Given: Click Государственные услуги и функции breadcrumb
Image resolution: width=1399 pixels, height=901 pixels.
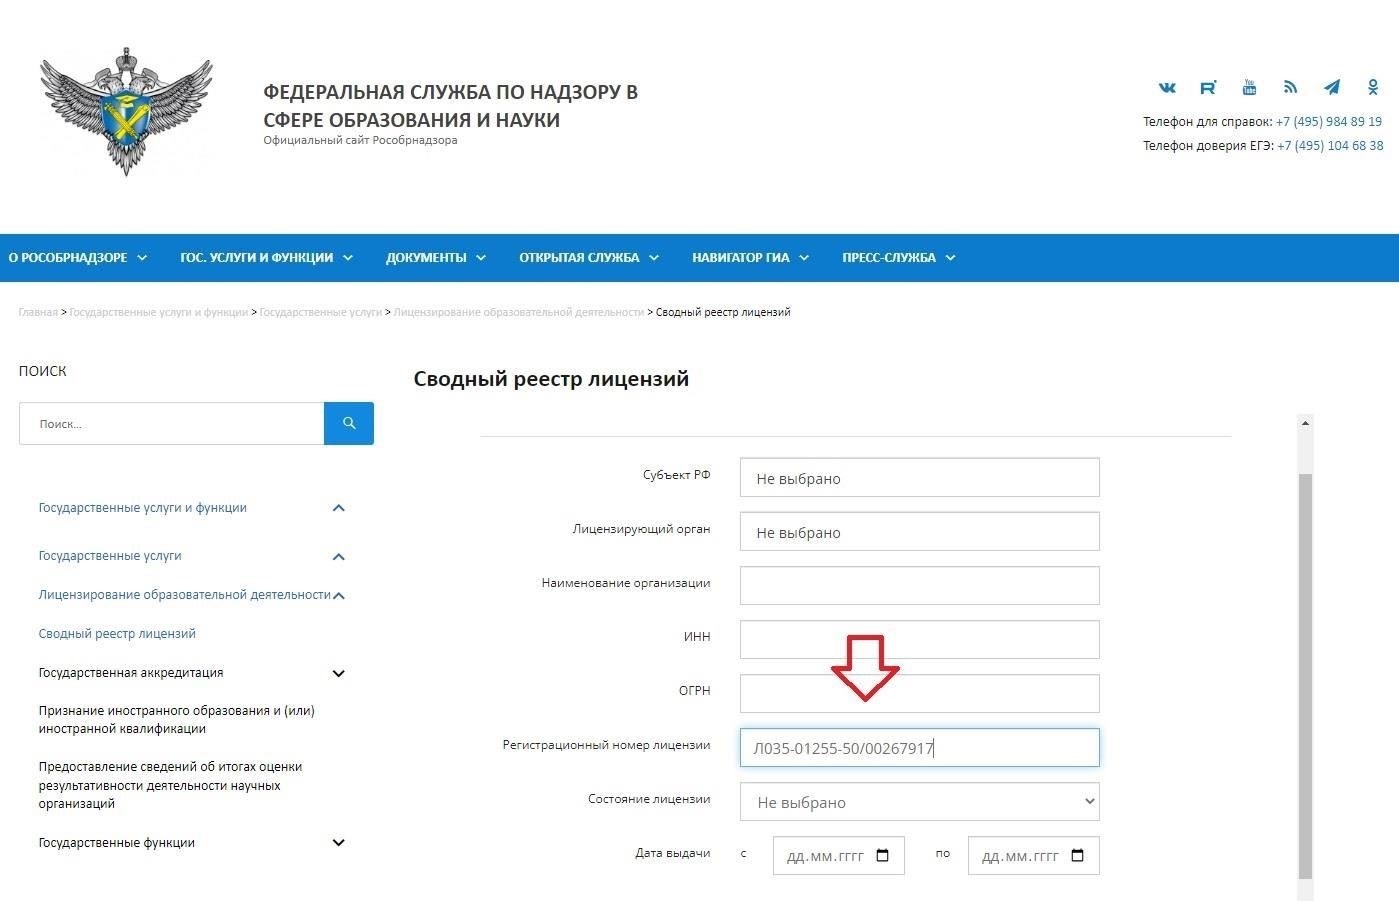Looking at the screenshot, I should point(158,312).
